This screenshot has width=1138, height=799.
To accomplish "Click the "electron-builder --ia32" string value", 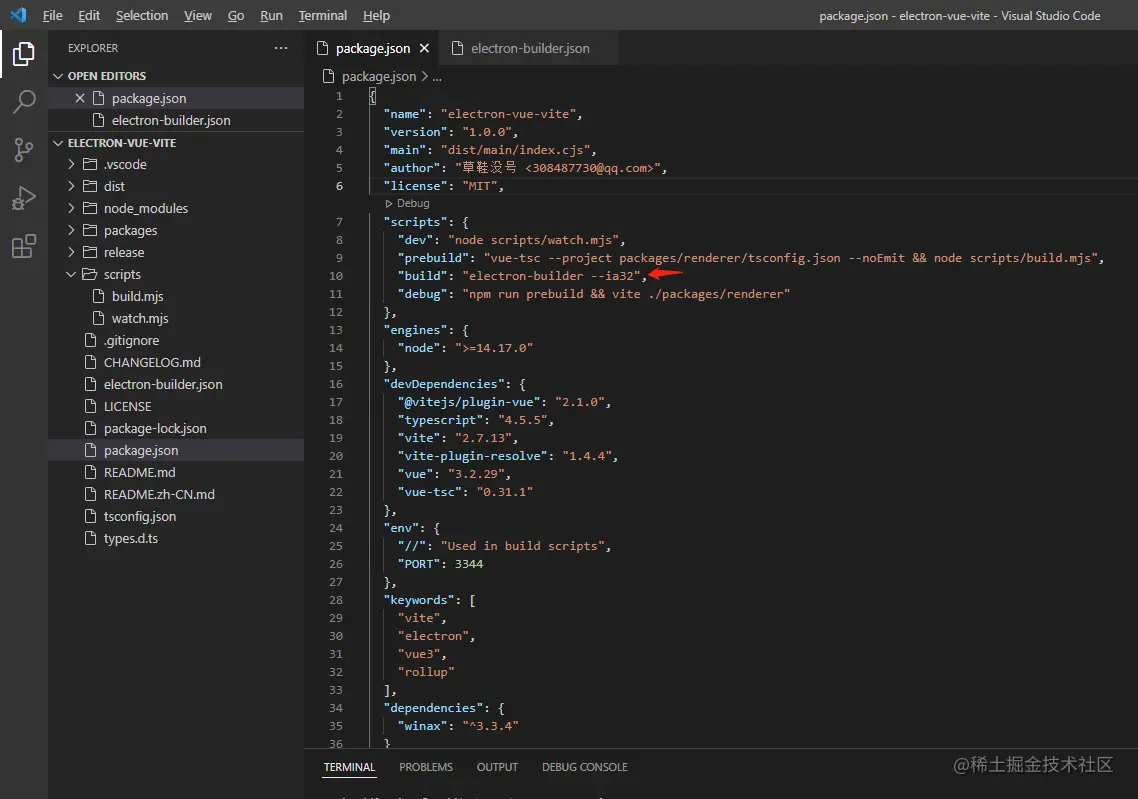I will 554,276.
